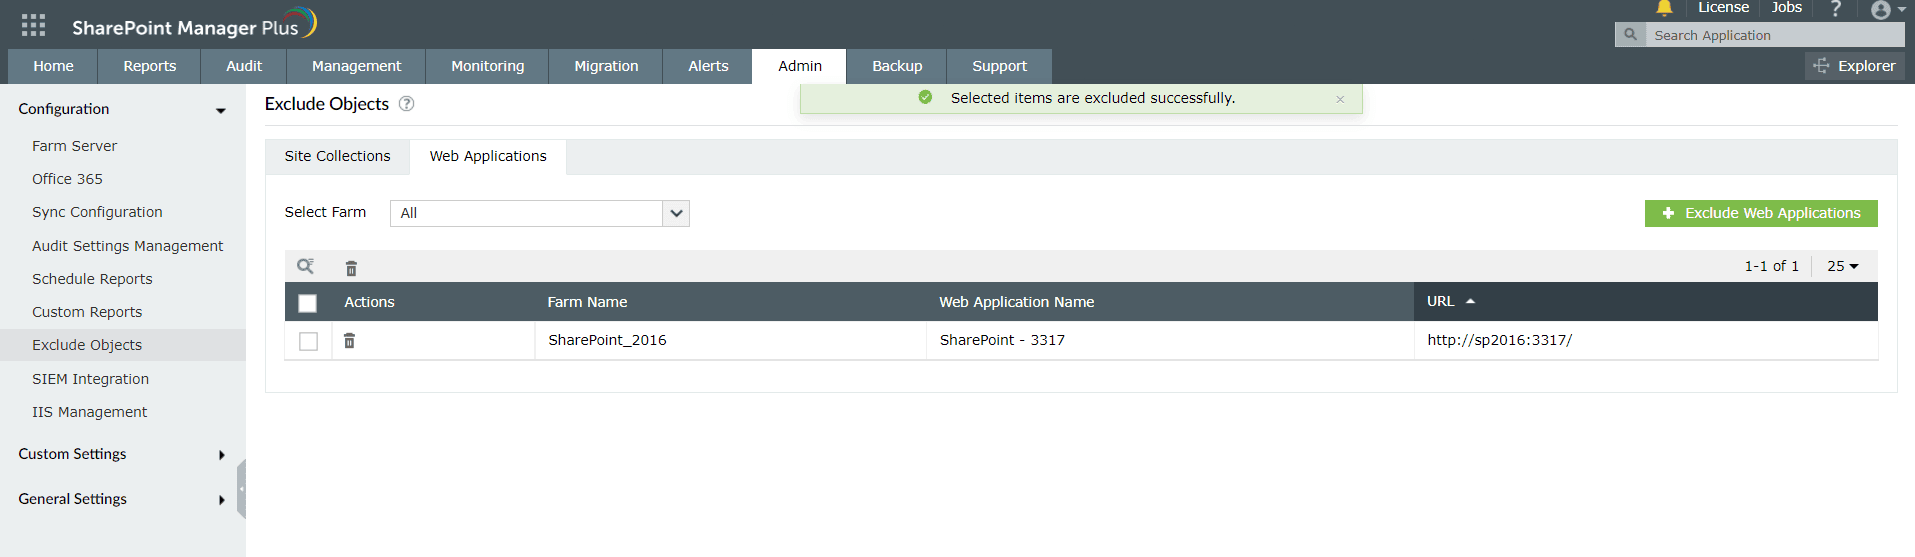Click the Exclude Web Applications button
1915x557 pixels.
[x=1761, y=213]
